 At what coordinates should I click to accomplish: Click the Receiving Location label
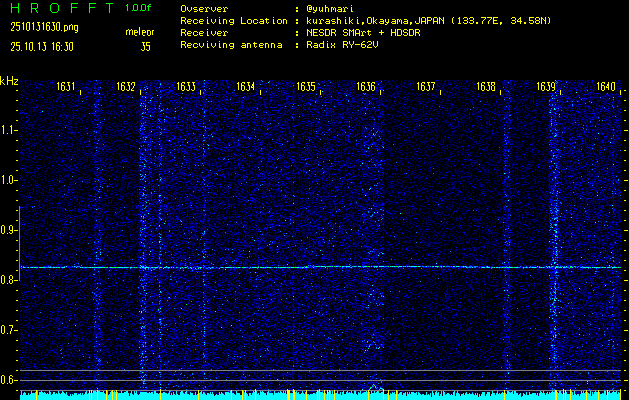coord(234,21)
